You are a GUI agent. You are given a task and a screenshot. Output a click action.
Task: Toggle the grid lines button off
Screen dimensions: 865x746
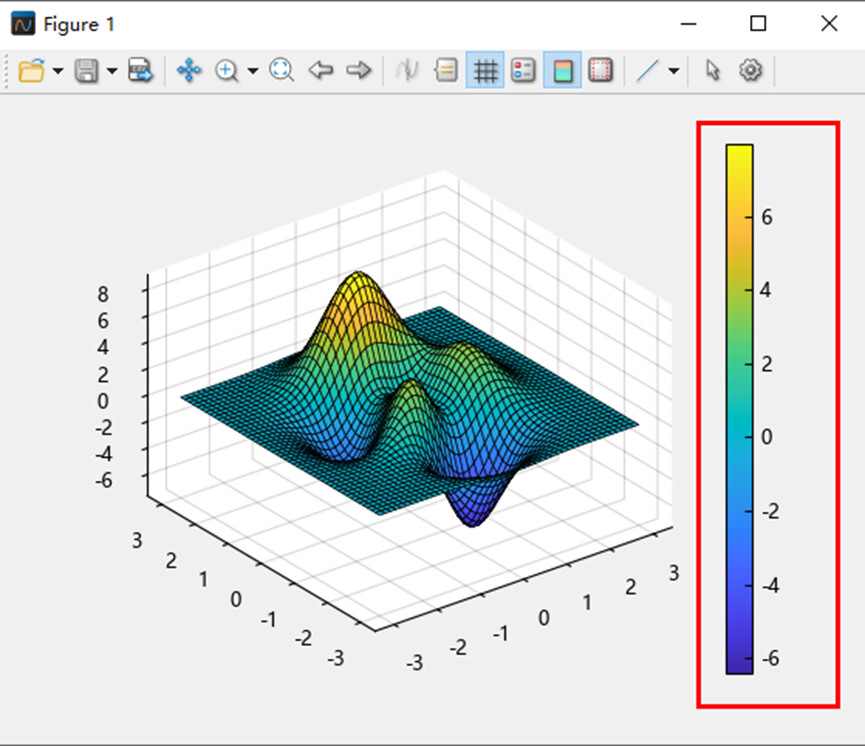click(x=485, y=70)
